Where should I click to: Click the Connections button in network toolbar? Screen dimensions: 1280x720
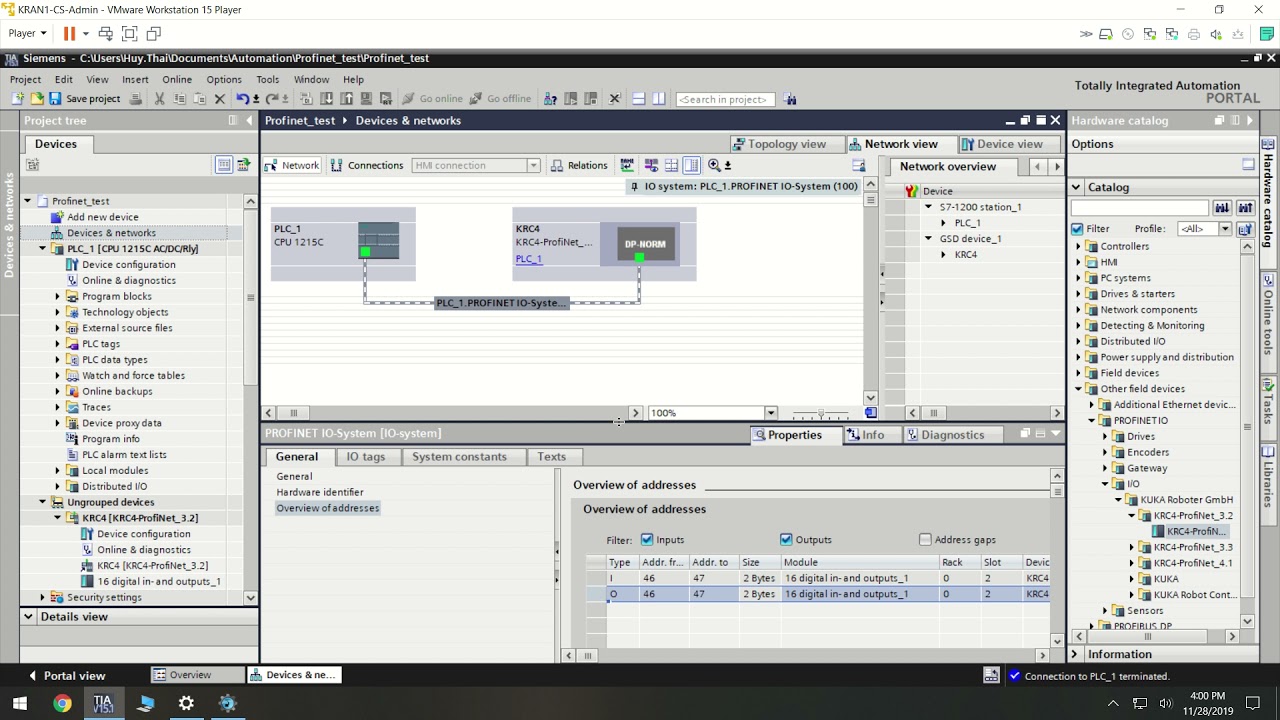tap(367, 166)
